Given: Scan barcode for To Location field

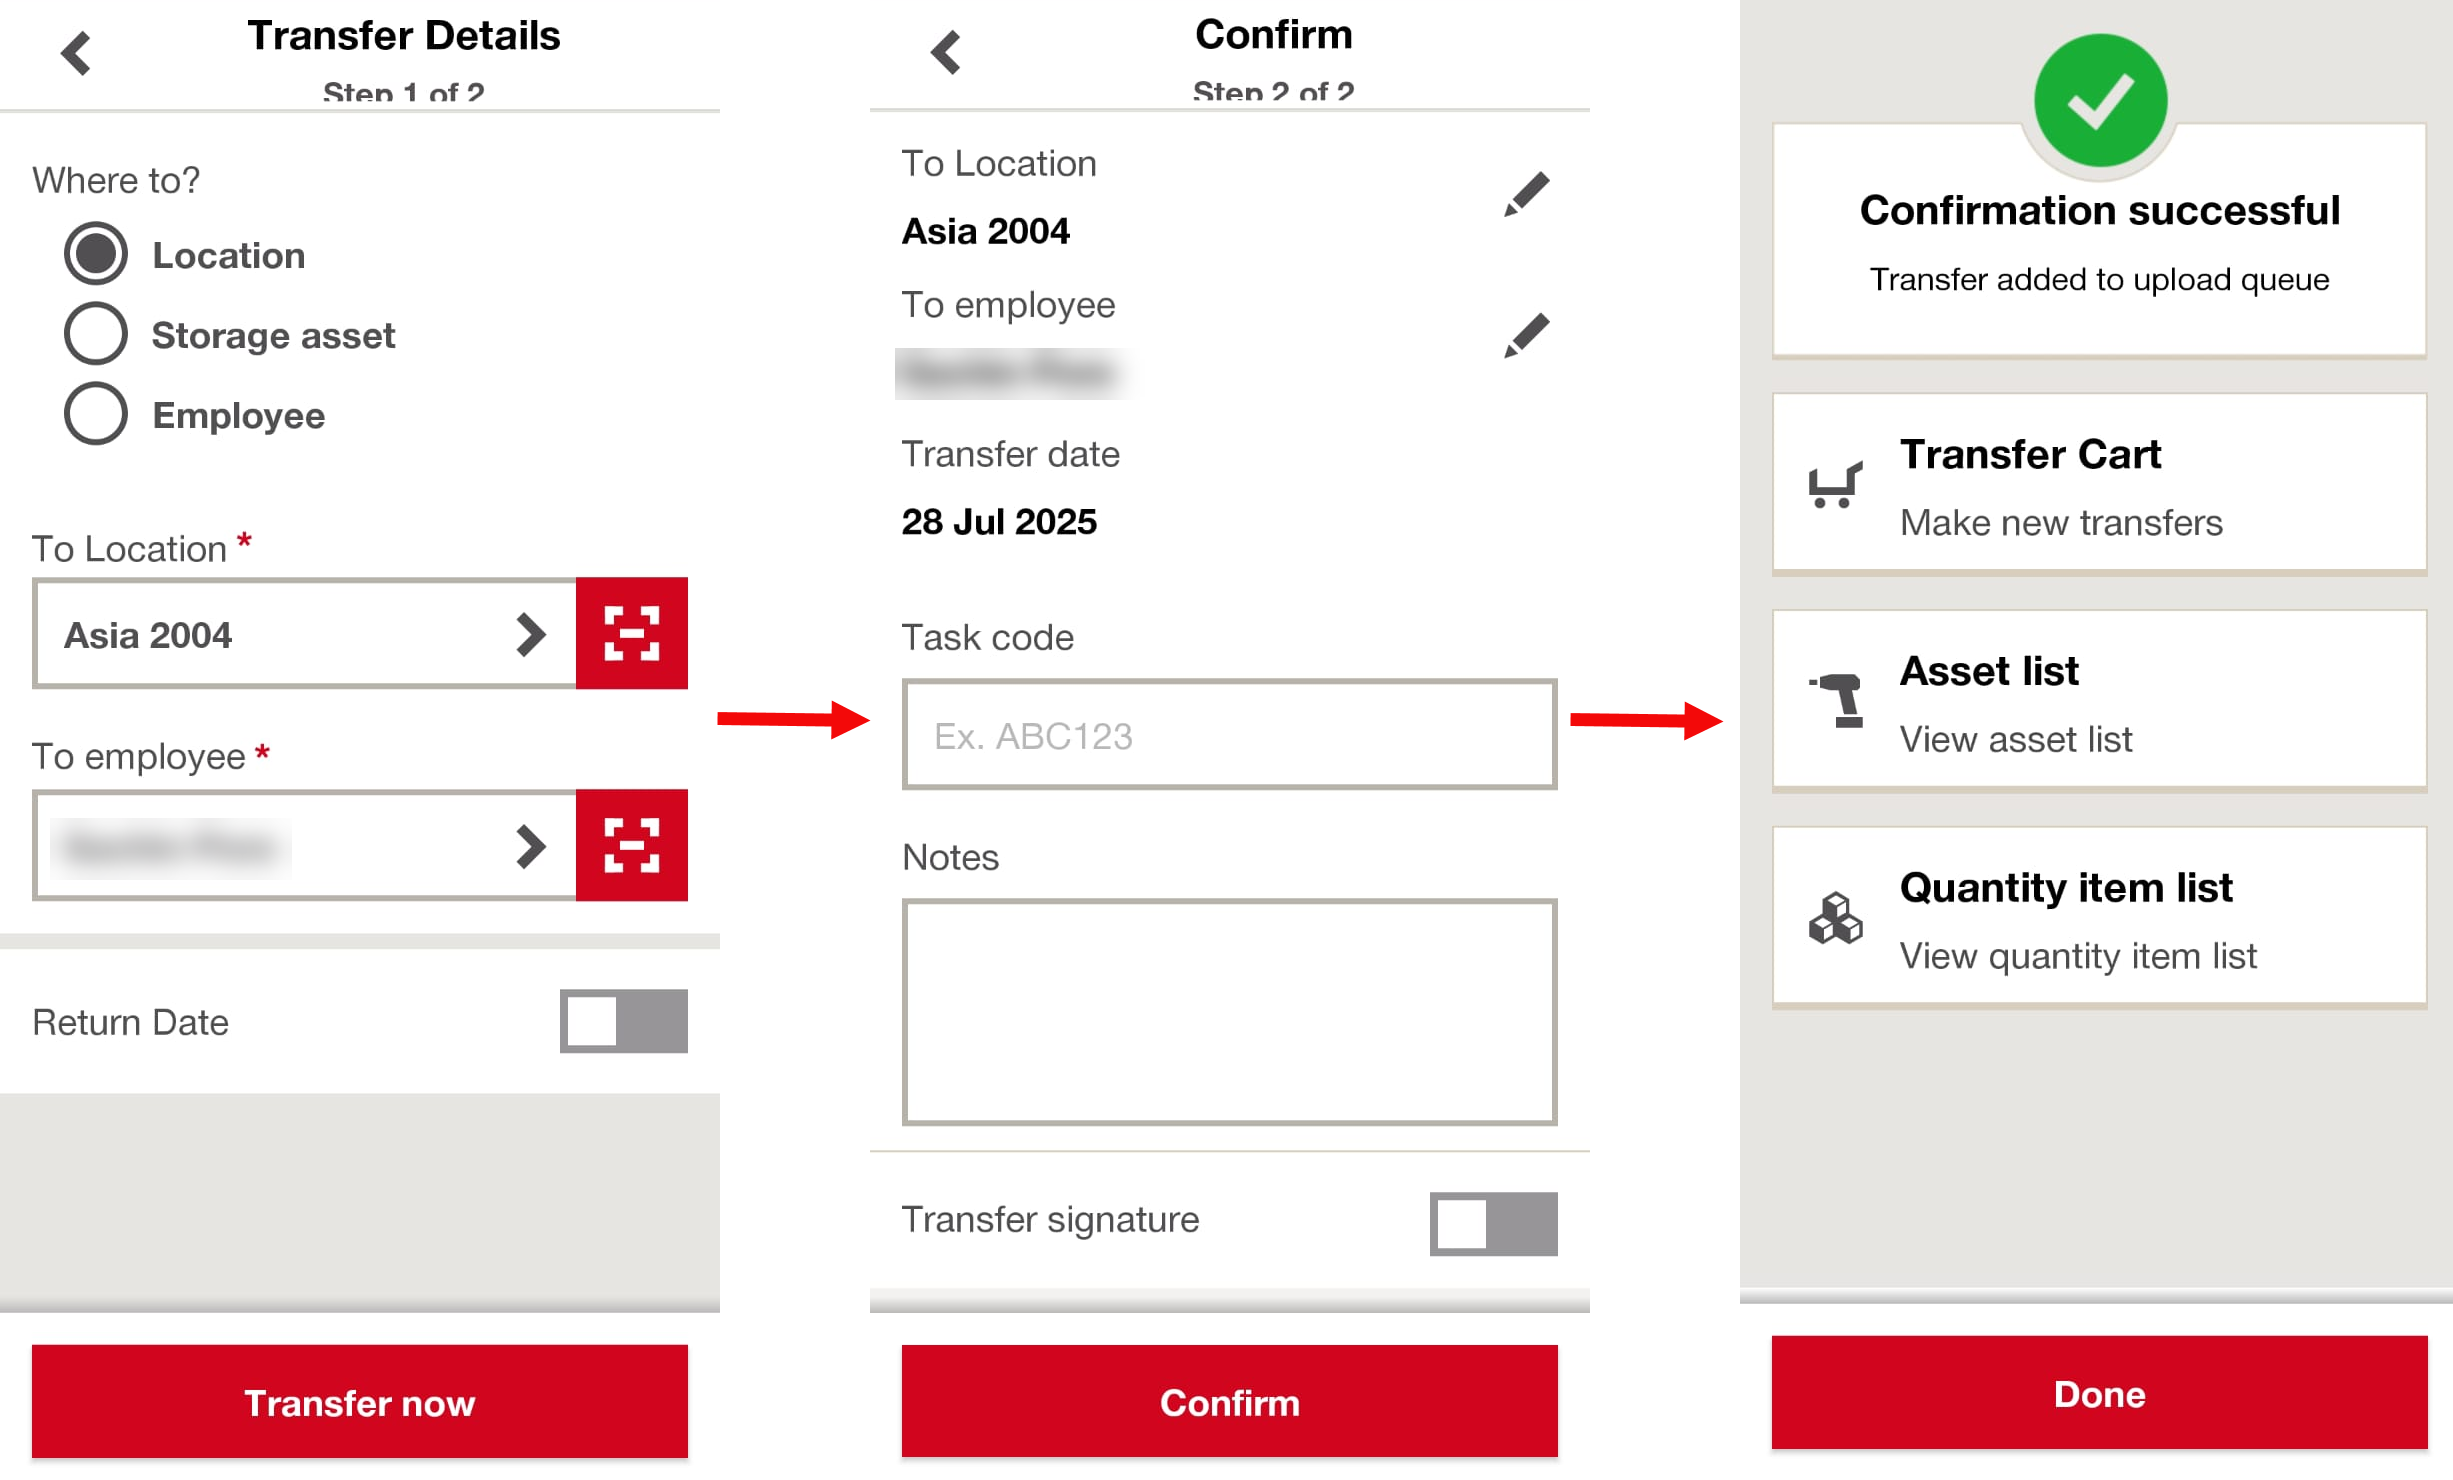Looking at the screenshot, I should click(x=631, y=633).
